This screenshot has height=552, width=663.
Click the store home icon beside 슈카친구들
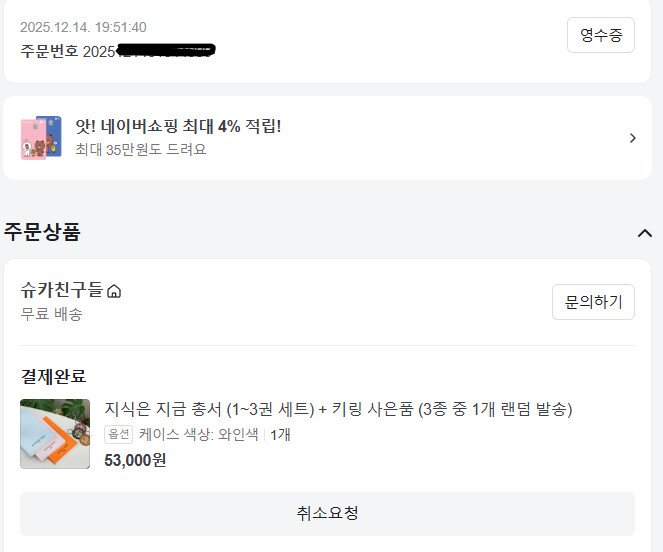114,292
